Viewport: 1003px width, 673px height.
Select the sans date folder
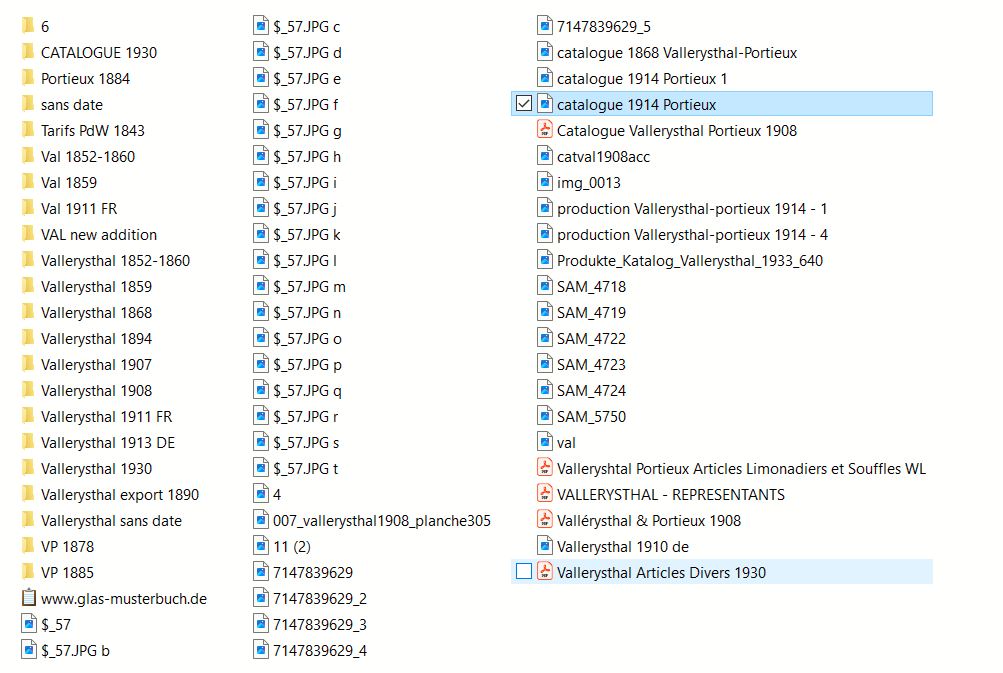click(62, 104)
